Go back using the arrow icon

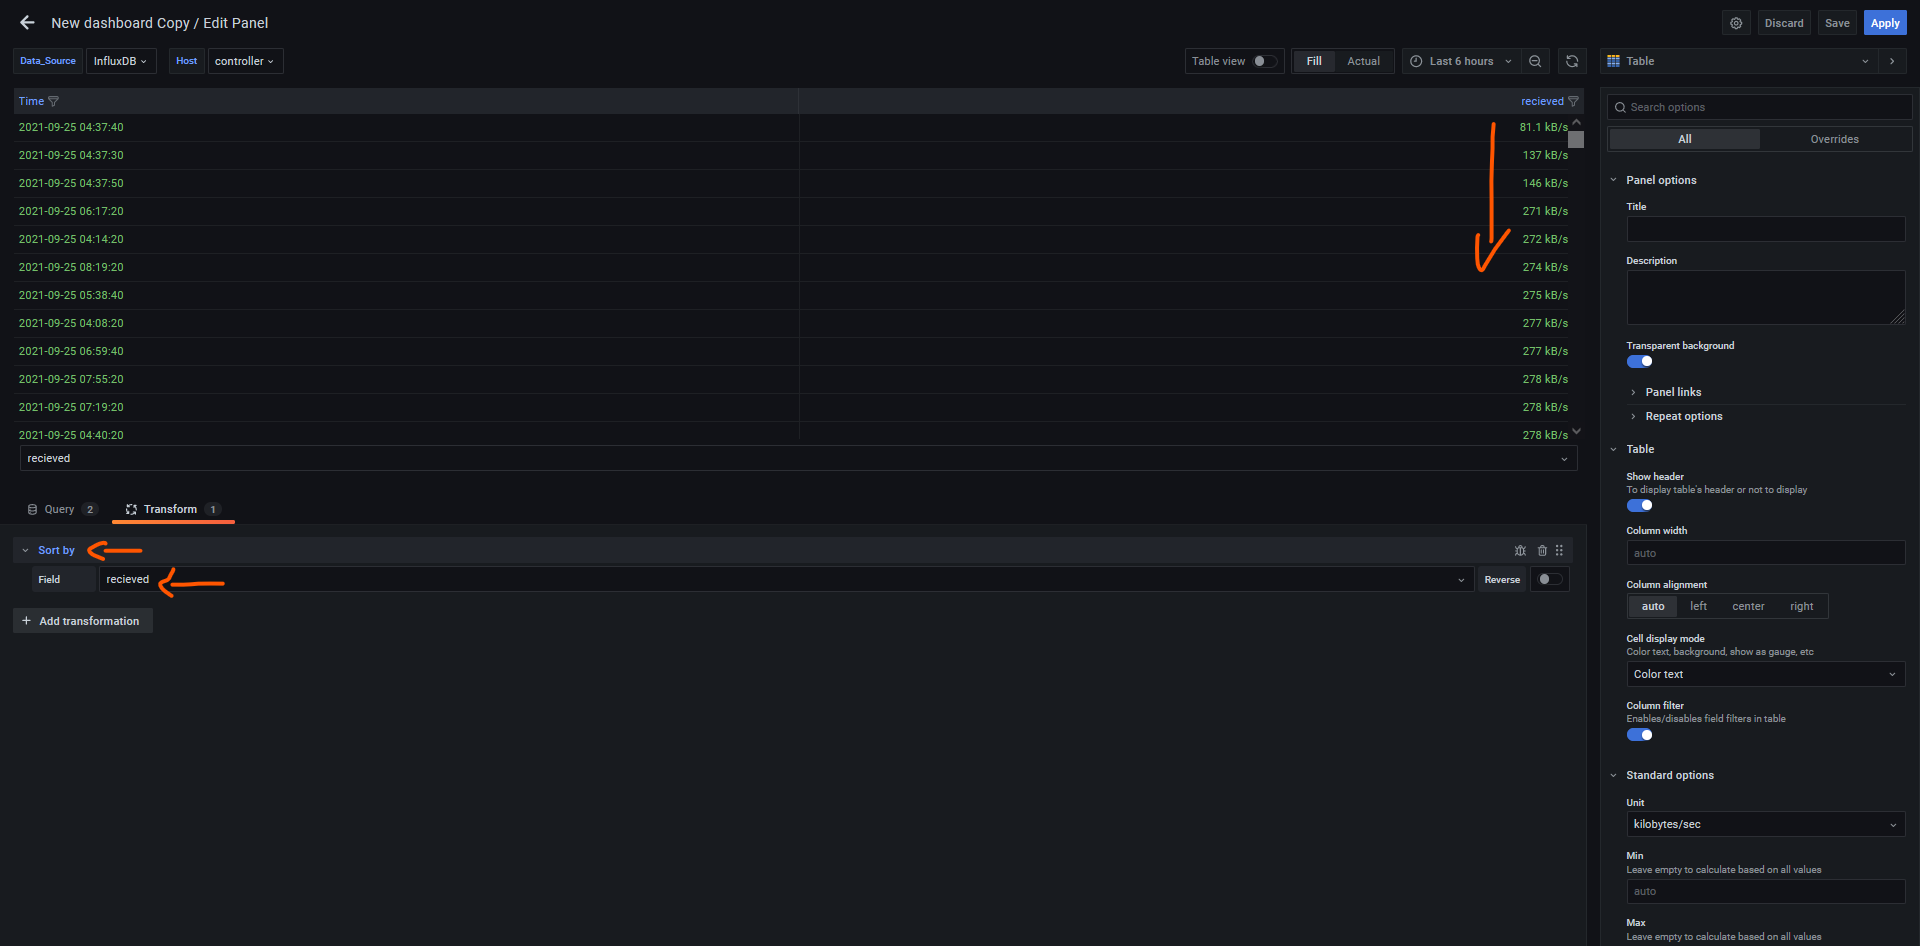click(27, 22)
